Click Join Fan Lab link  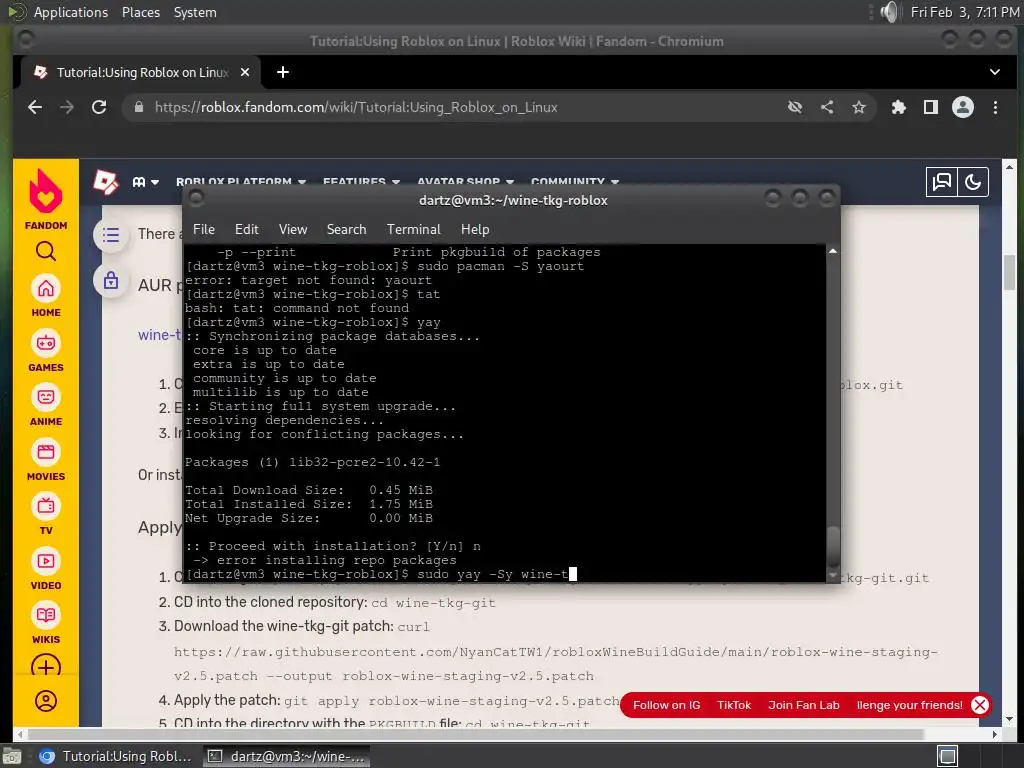[x=803, y=705]
